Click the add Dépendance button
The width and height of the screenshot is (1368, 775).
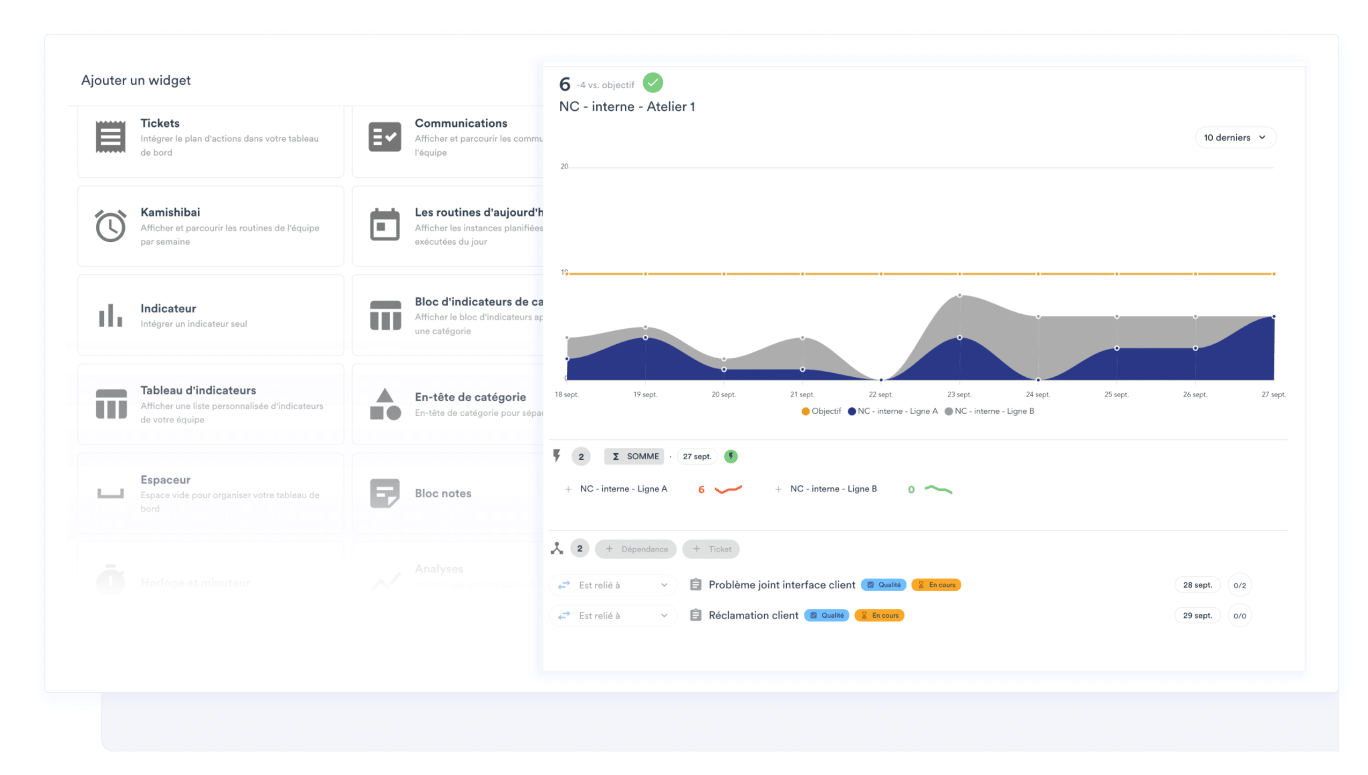[636, 549]
